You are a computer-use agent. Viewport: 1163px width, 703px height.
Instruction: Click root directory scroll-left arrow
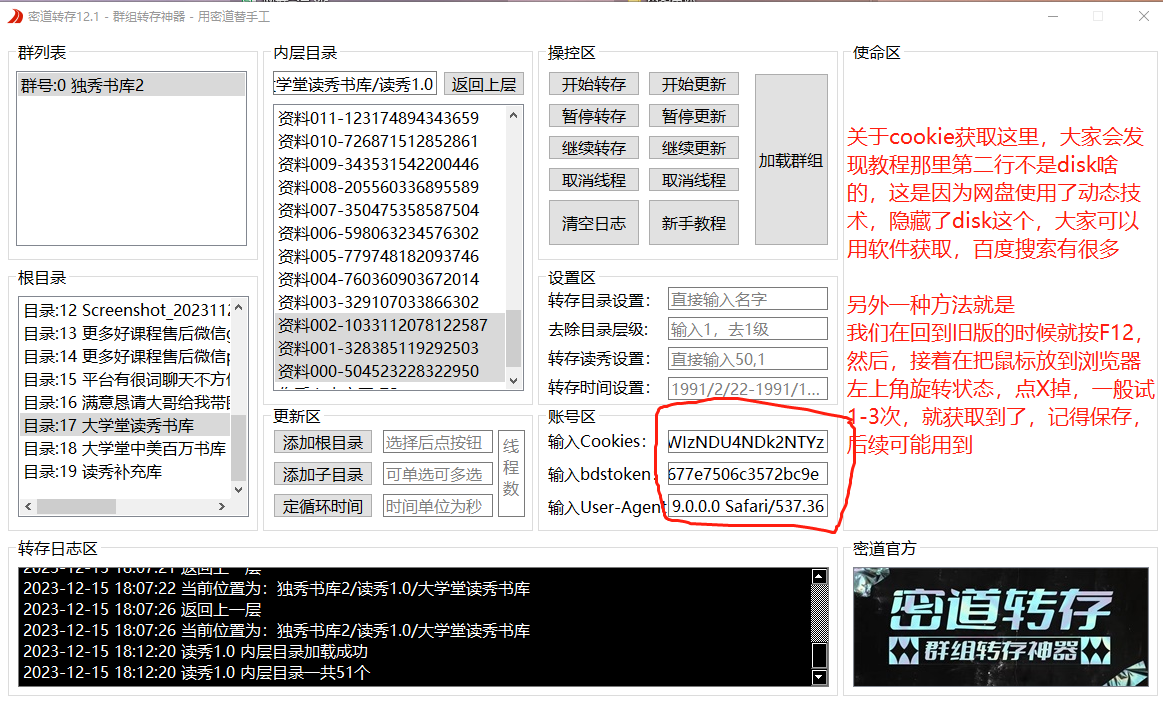(x=28, y=506)
